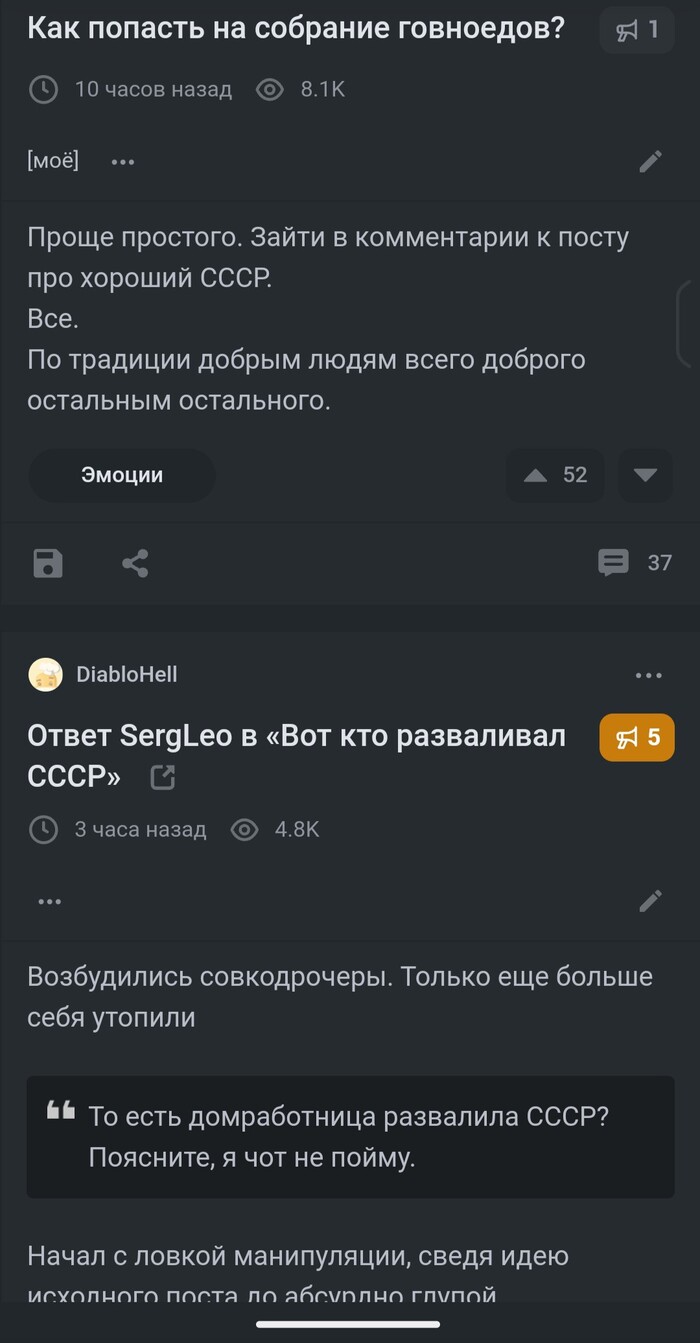Open the three-dots menu beside DiabloHell
Viewport: 700px width, 1343px height.
[x=649, y=674]
